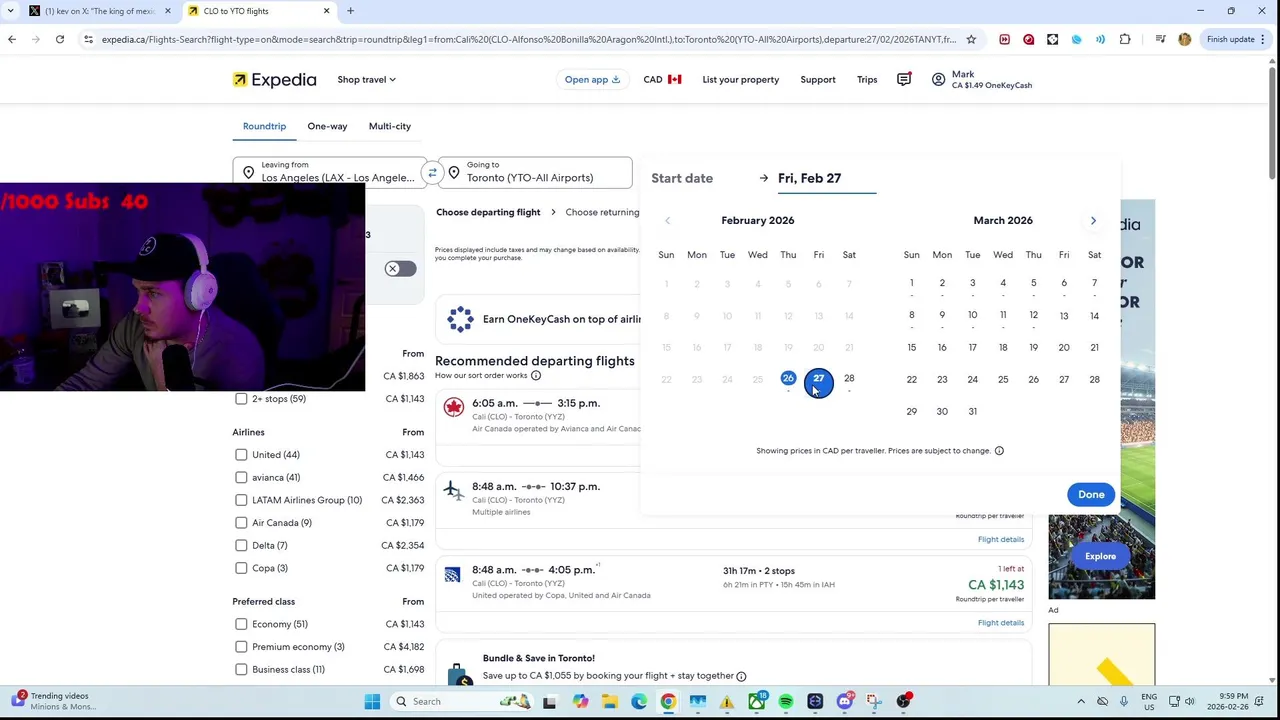
Task: Open Chrome profile avatar
Action: click(1185, 39)
